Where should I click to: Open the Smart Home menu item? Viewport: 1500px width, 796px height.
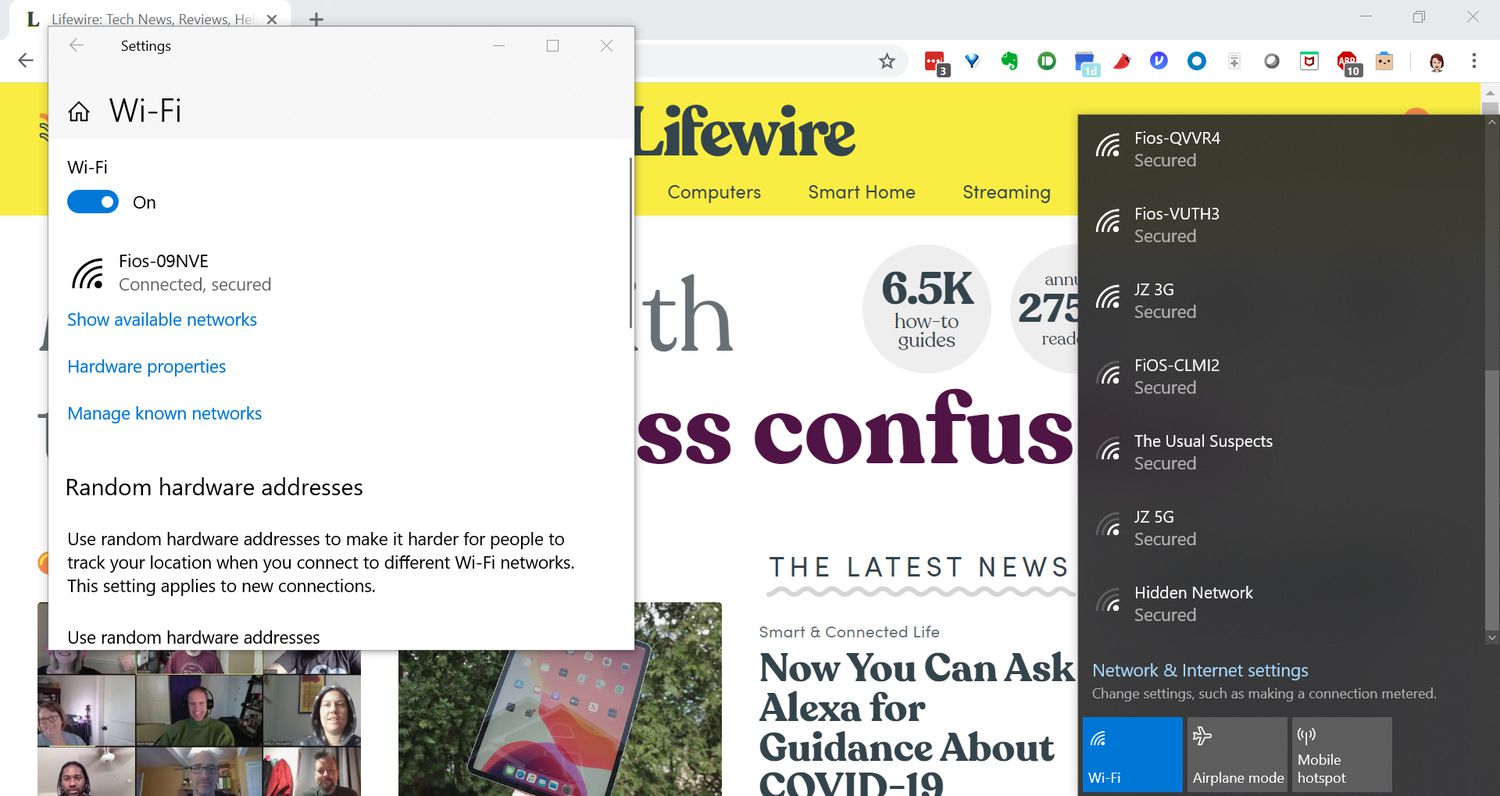861,192
